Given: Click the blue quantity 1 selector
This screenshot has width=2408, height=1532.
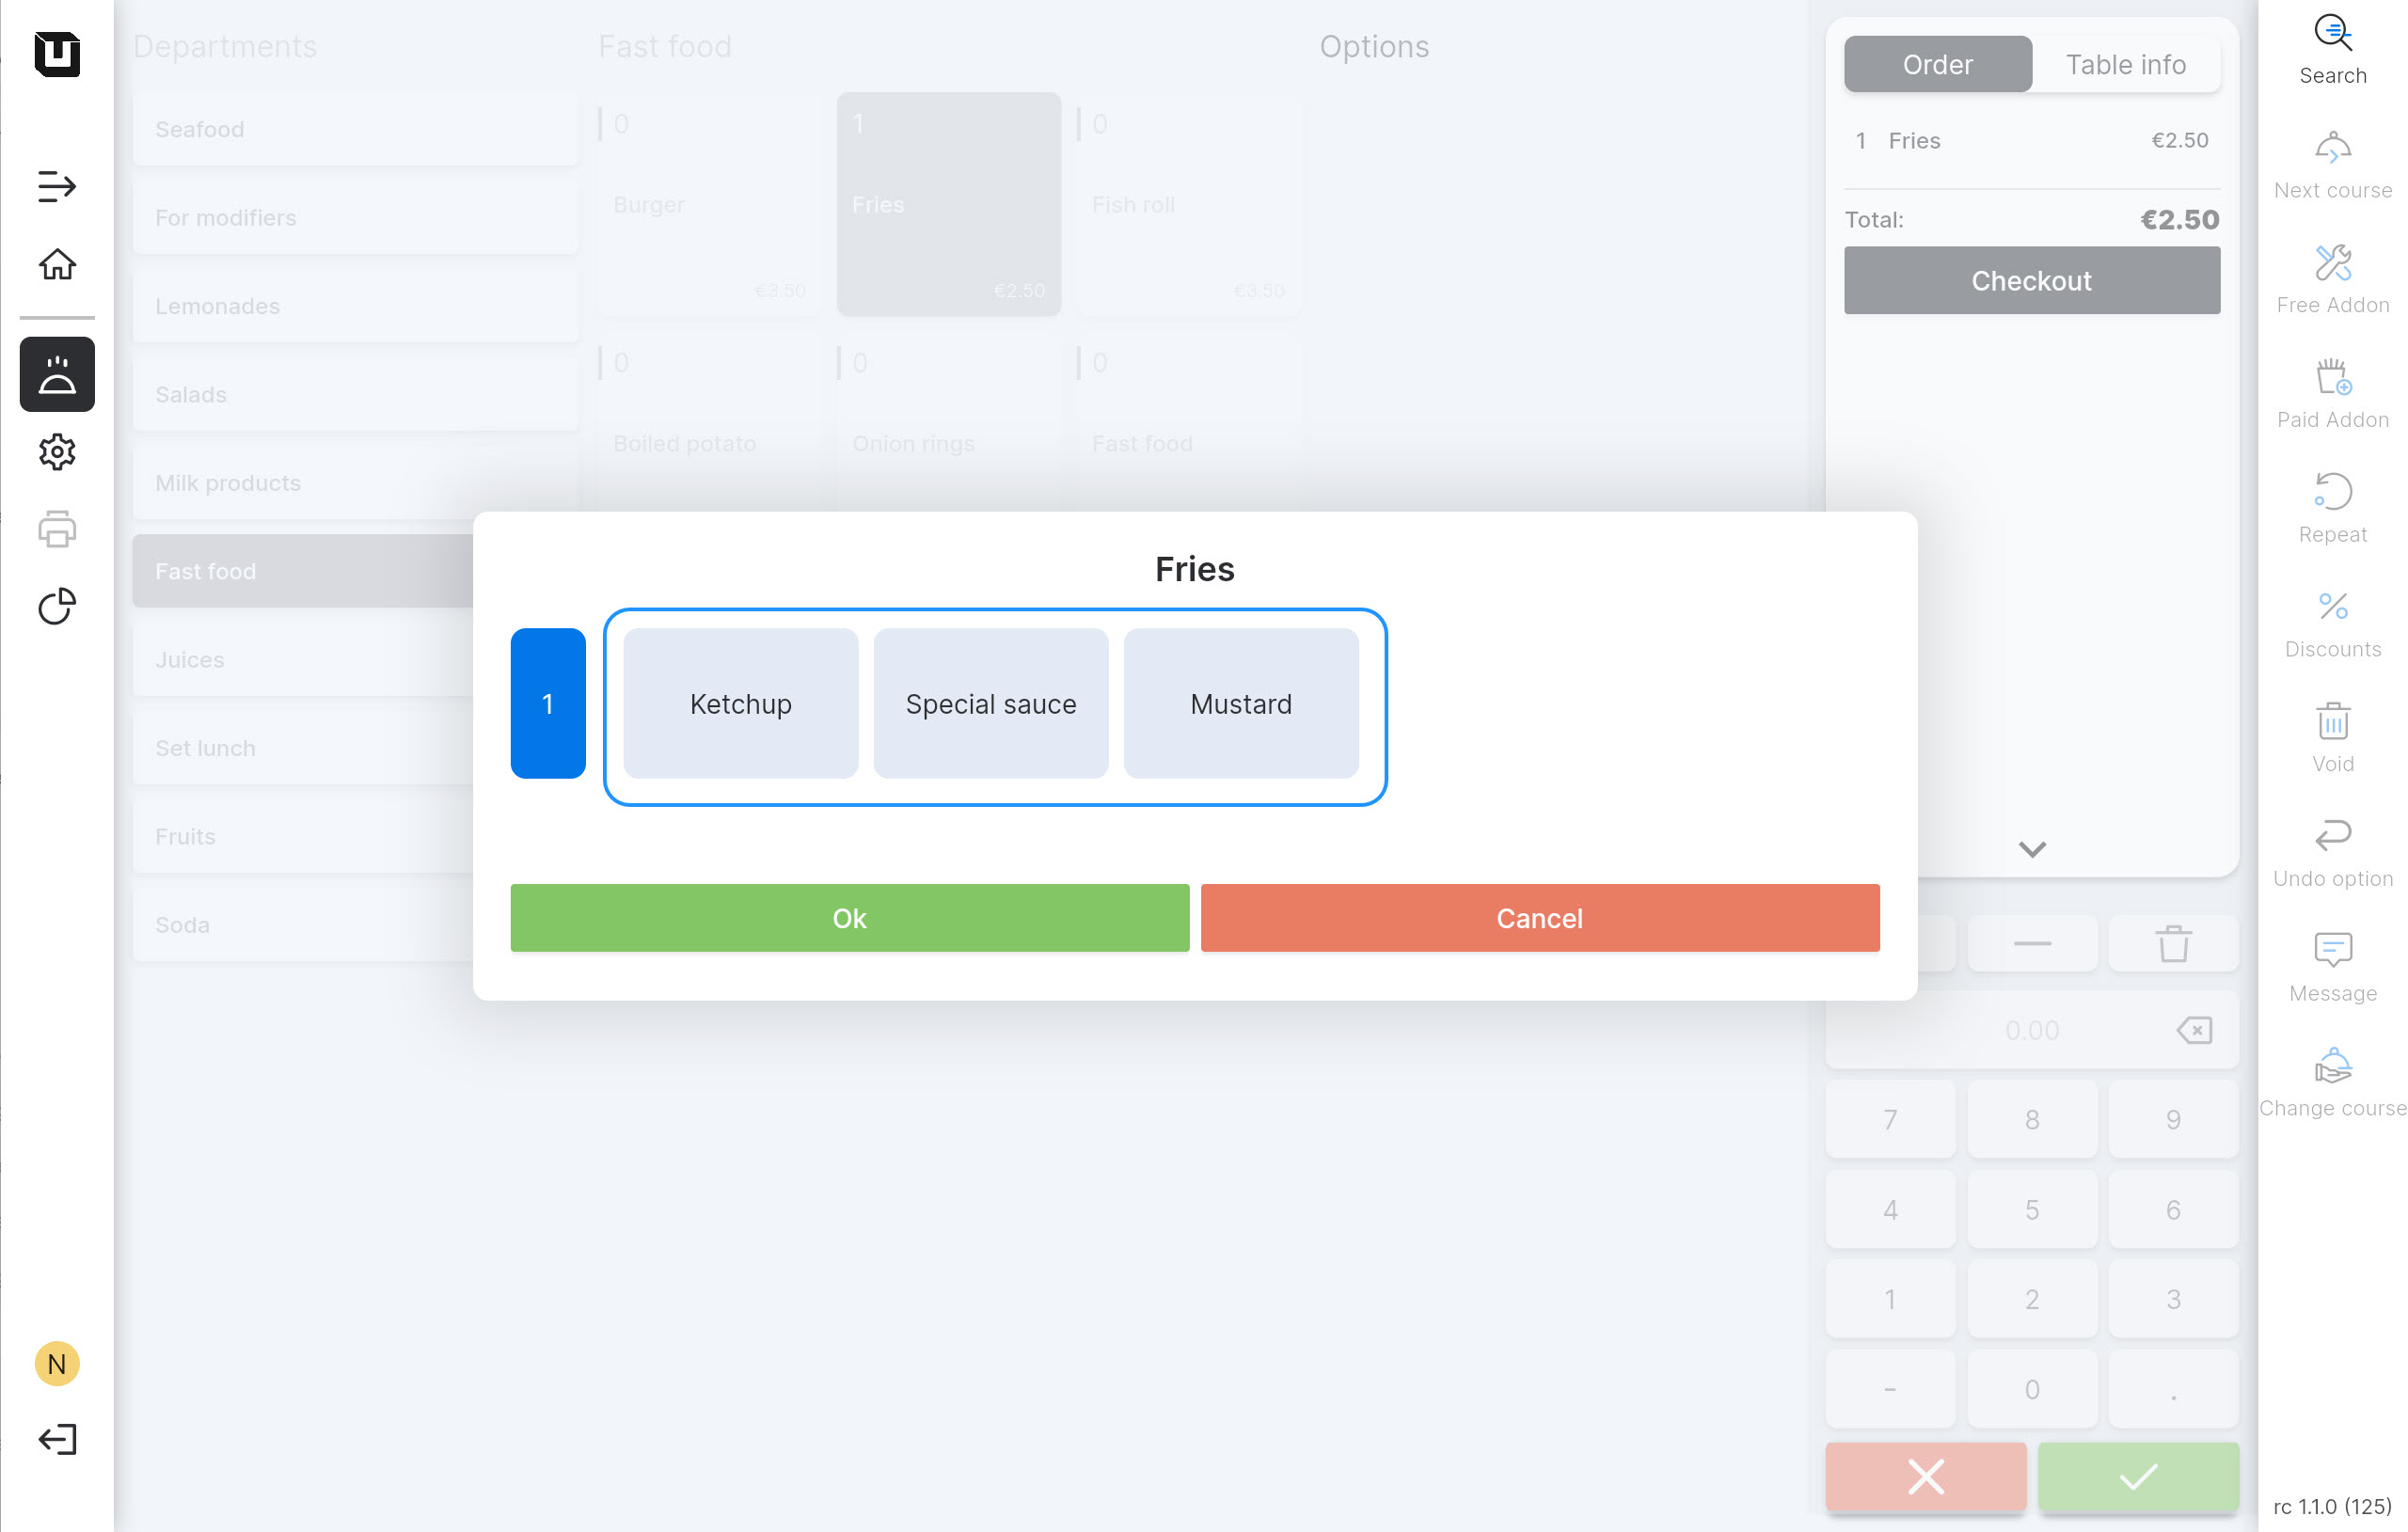Looking at the screenshot, I should [x=547, y=703].
